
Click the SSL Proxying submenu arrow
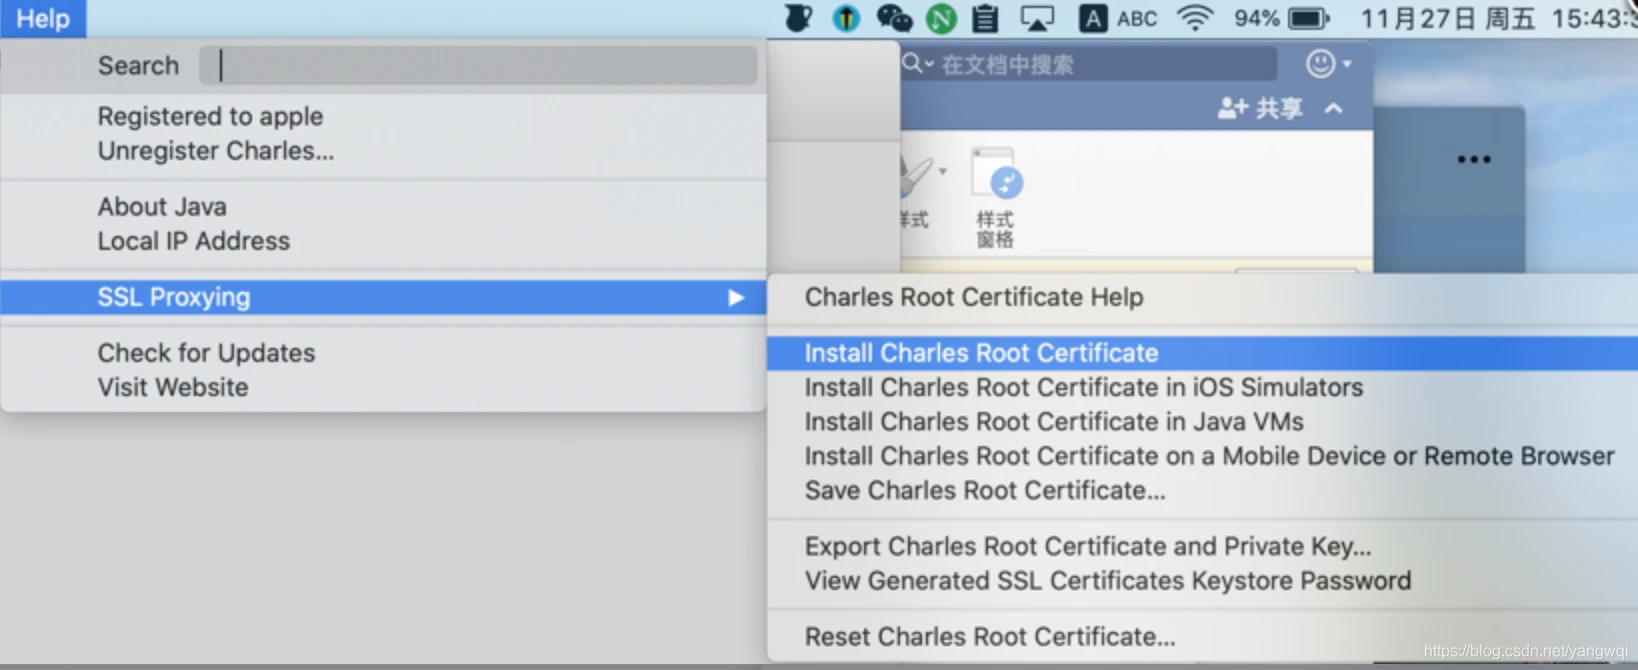click(736, 297)
